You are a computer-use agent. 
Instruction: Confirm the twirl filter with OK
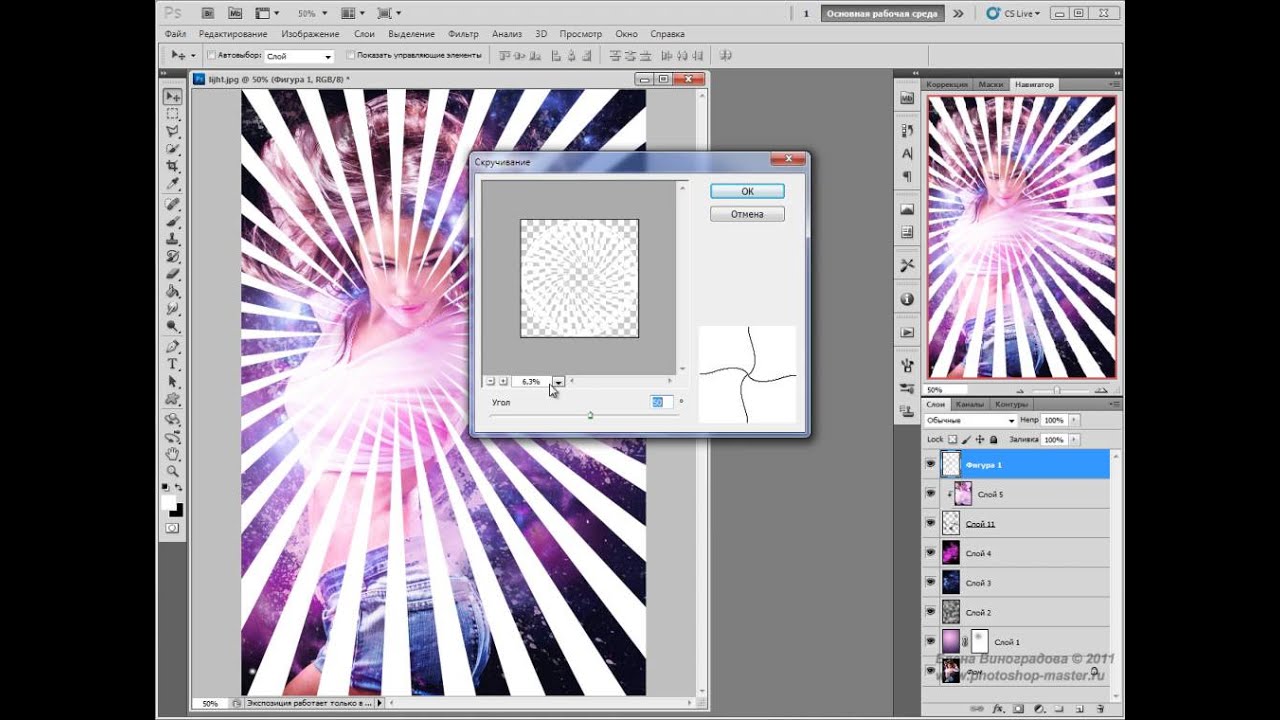[747, 191]
